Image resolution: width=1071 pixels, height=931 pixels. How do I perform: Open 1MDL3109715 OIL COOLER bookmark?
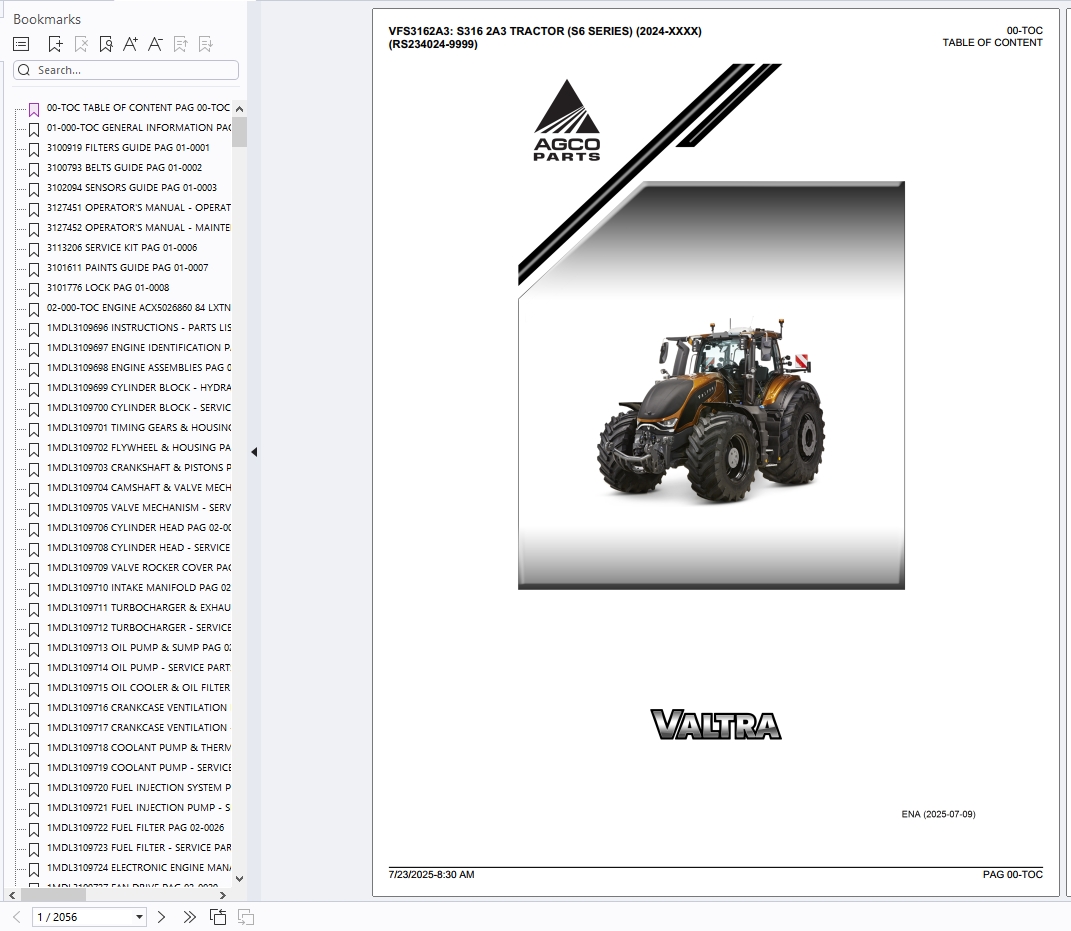point(139,688)
